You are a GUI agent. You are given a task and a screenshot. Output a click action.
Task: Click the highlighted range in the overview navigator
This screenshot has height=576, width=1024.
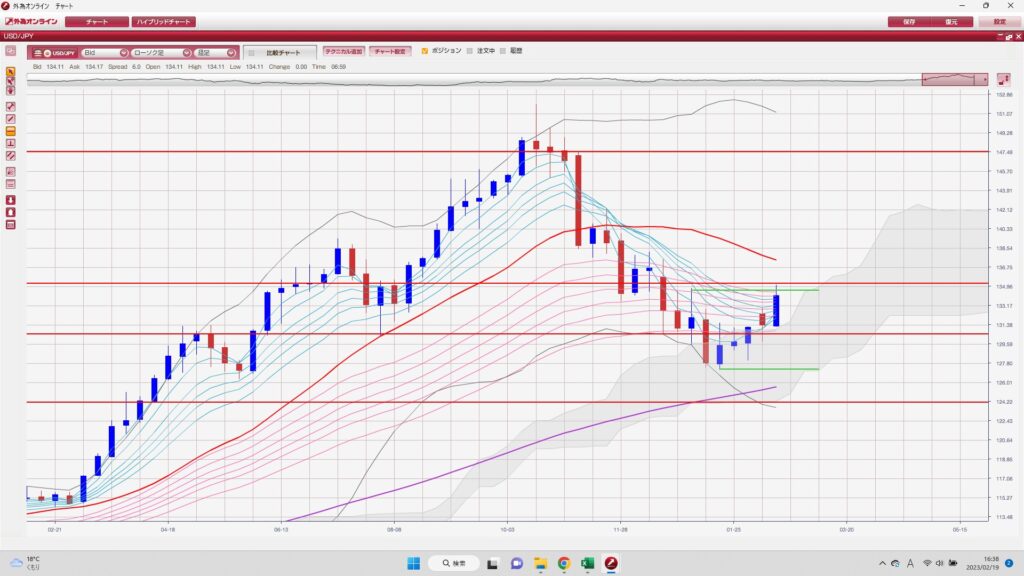(954, 79)
